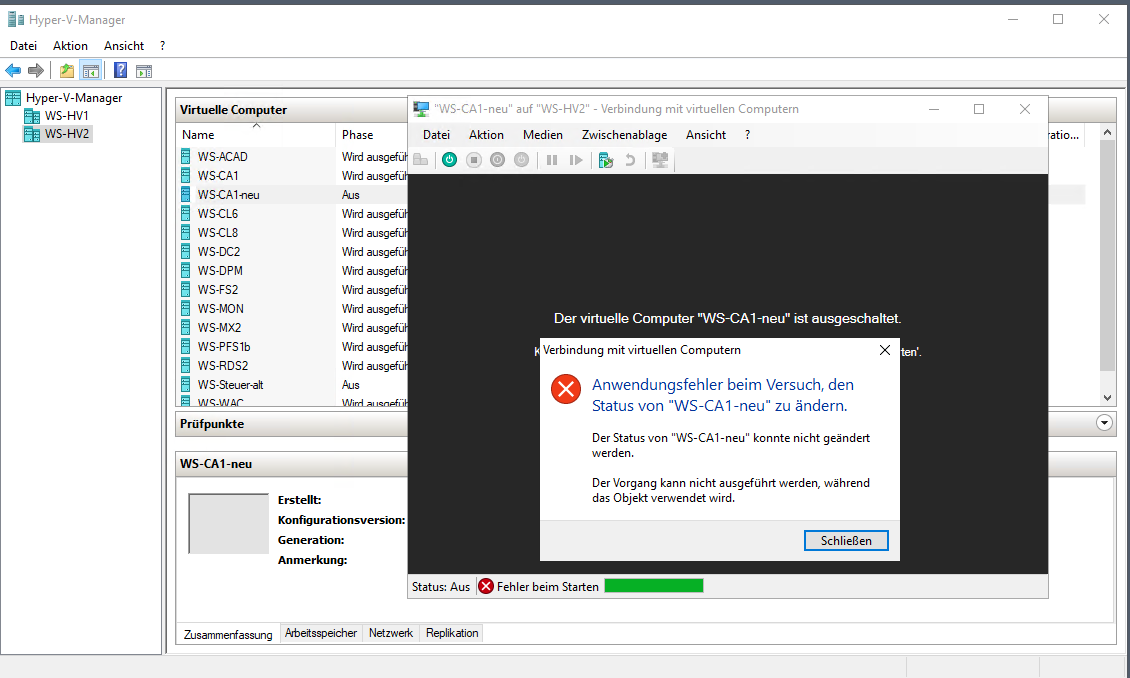Click the Turn Off stop icon in VM toolbar
This screenshot has height=678, width=1130.
pos(473,160)
